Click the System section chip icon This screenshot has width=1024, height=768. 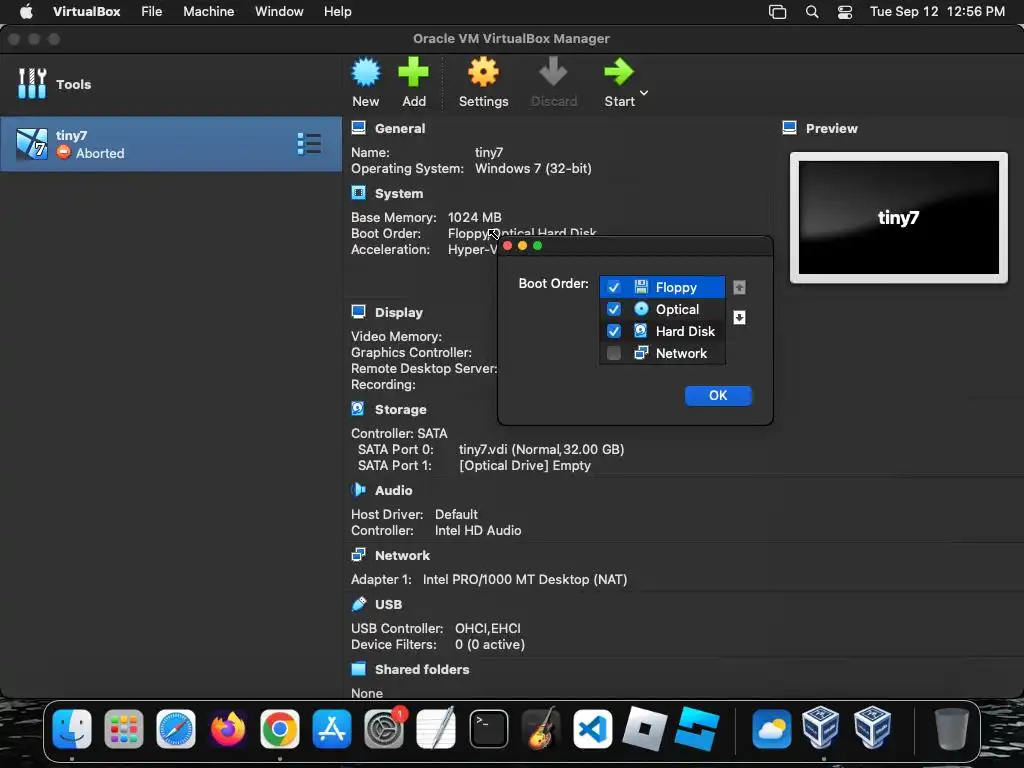359,193
